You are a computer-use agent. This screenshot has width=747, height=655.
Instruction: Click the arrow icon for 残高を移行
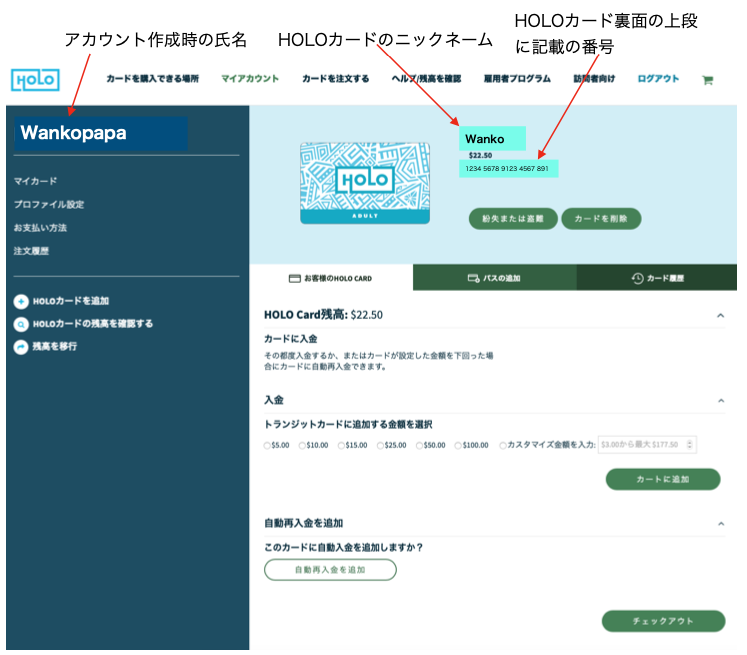pyautogui.click(x=21, y=347)
